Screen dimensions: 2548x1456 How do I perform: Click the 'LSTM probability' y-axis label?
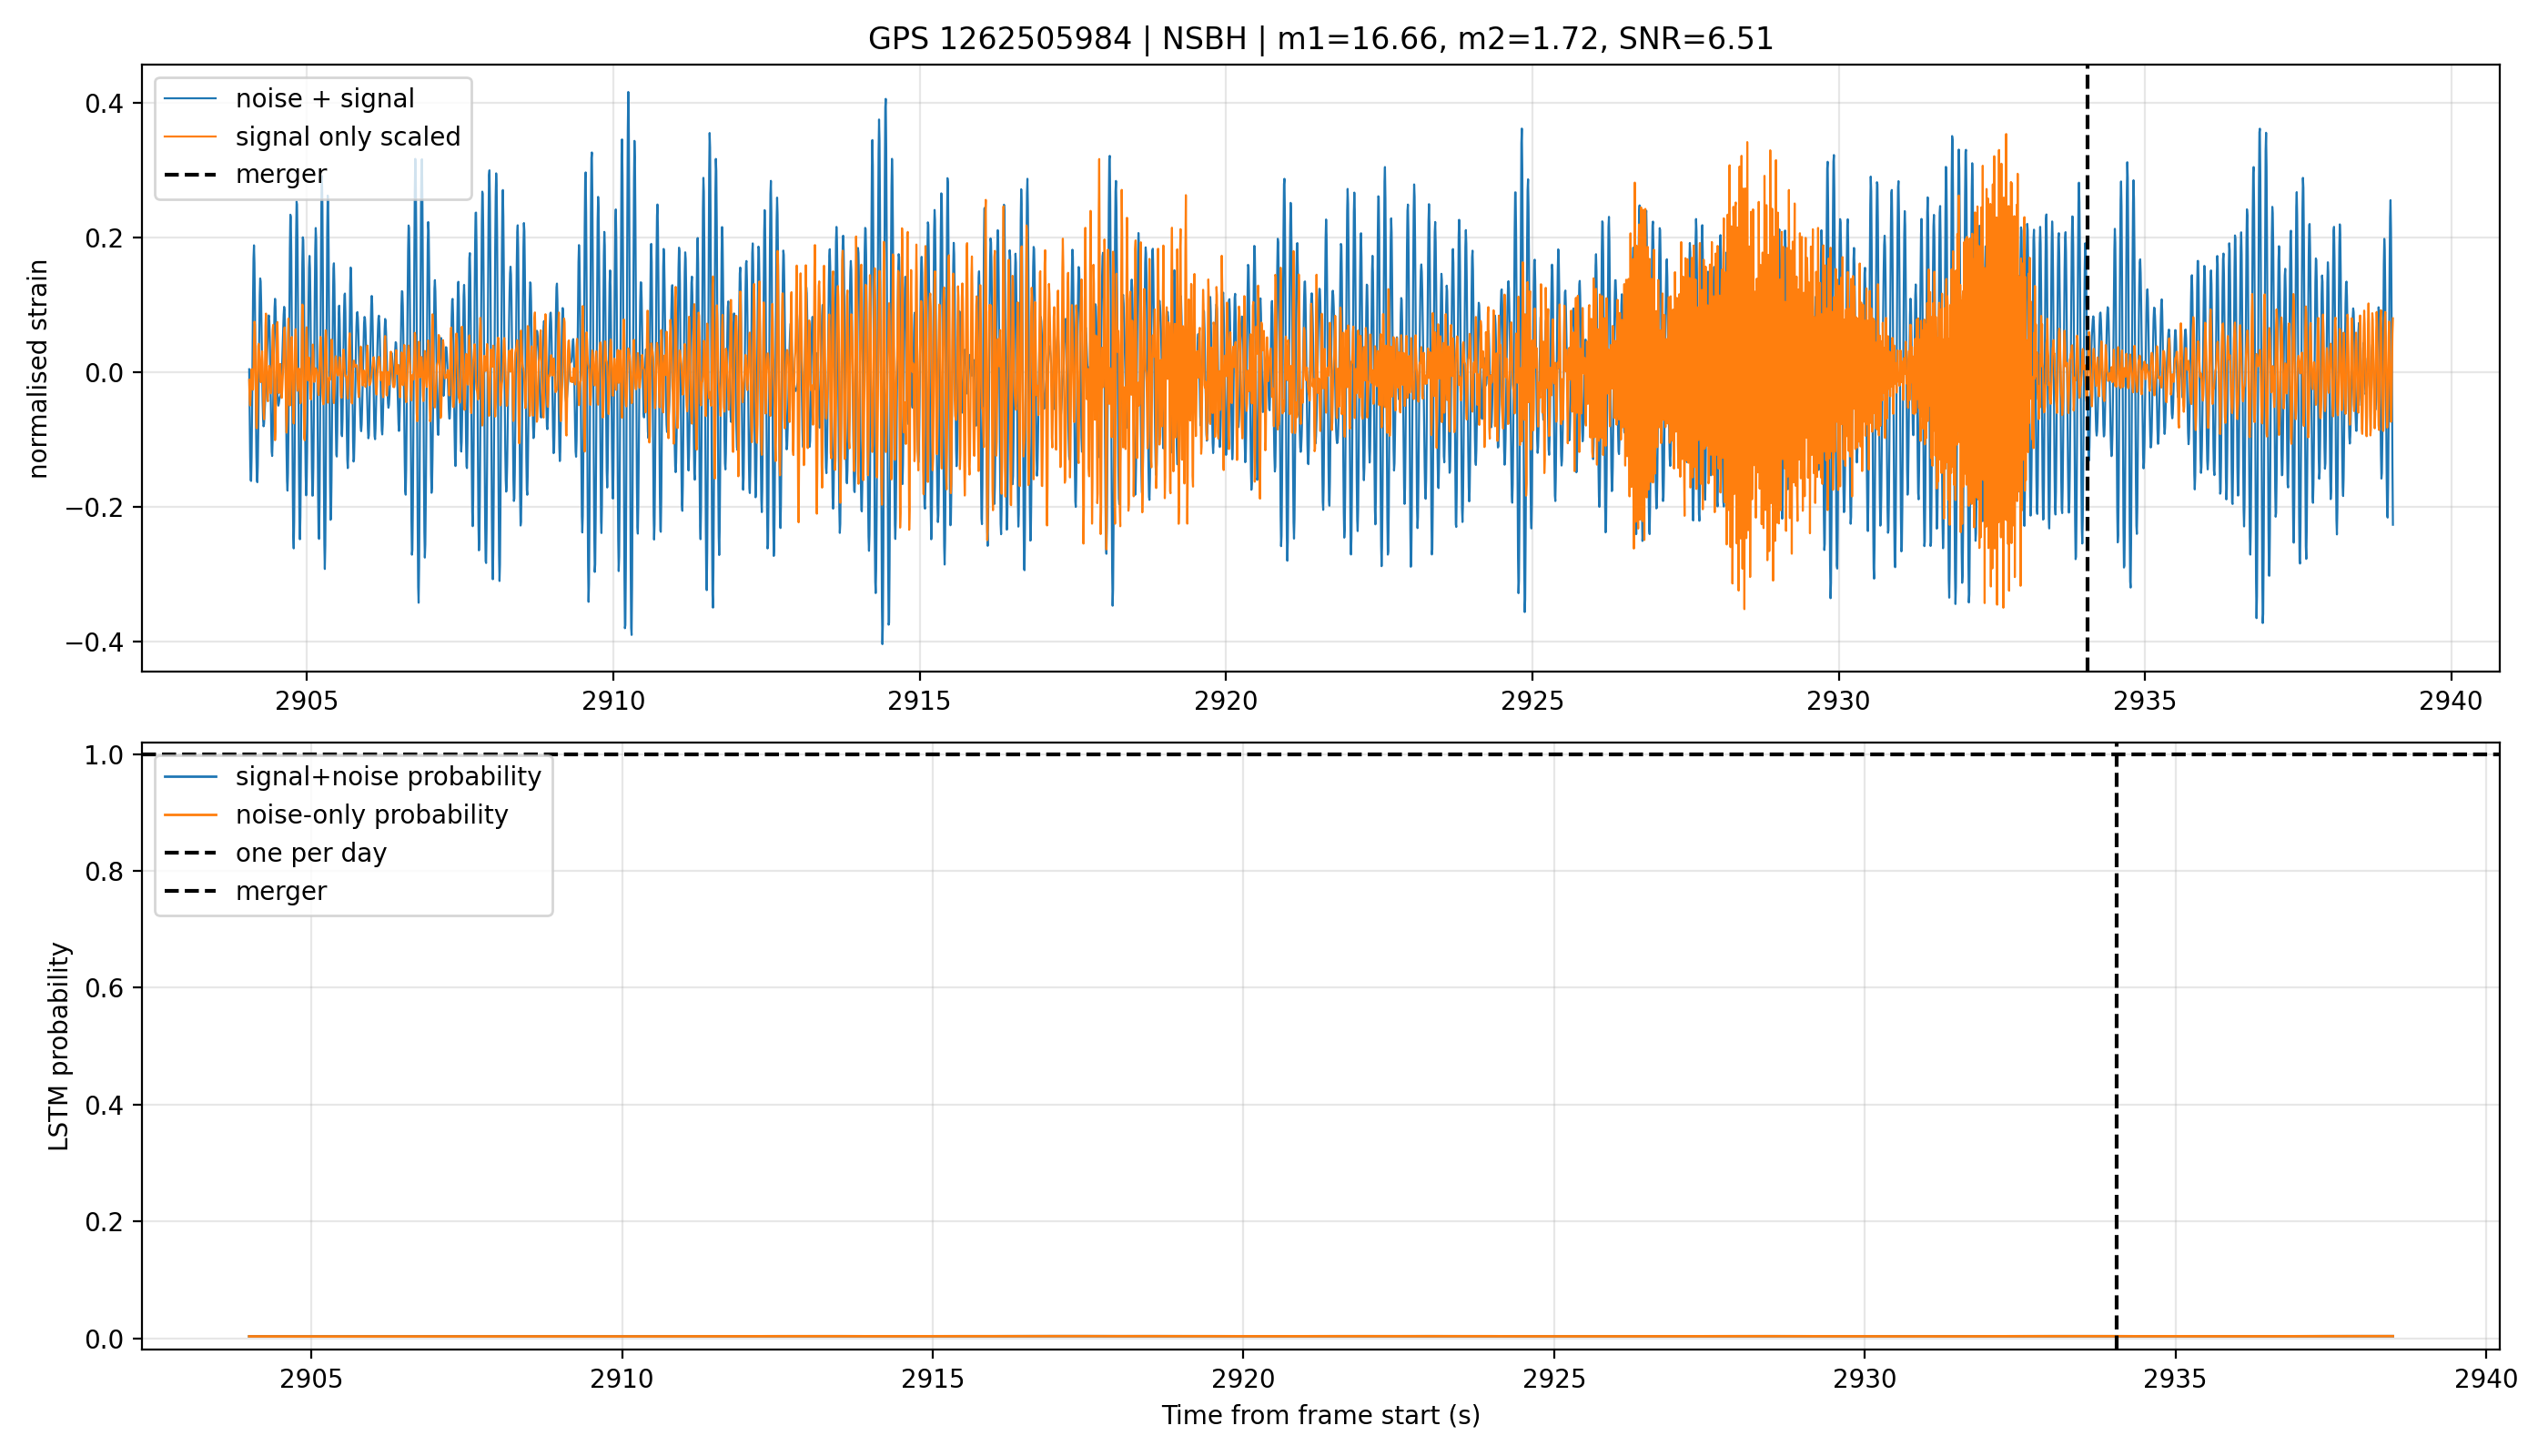point(59,1046)
